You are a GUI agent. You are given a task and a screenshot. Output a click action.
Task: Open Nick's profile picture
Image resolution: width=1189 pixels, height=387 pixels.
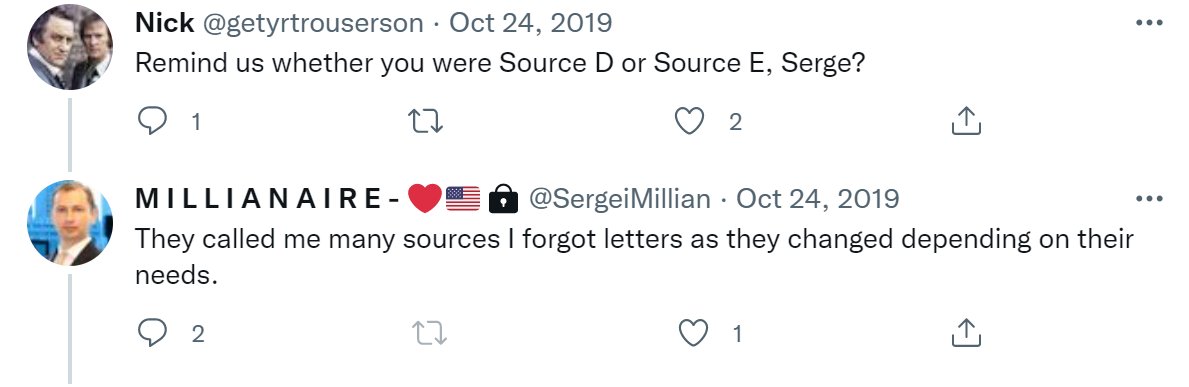70,47
